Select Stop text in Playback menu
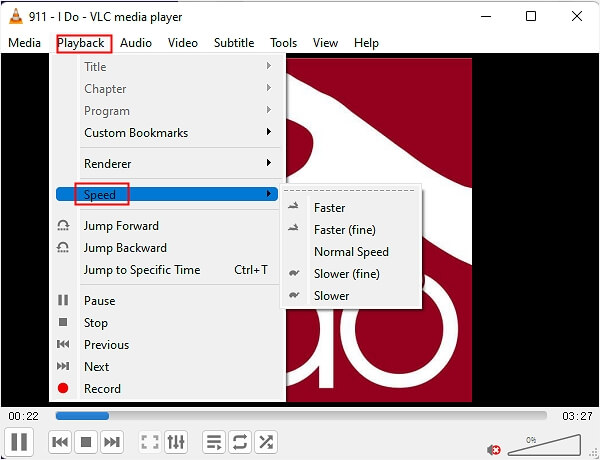 [x=96, y=323]
